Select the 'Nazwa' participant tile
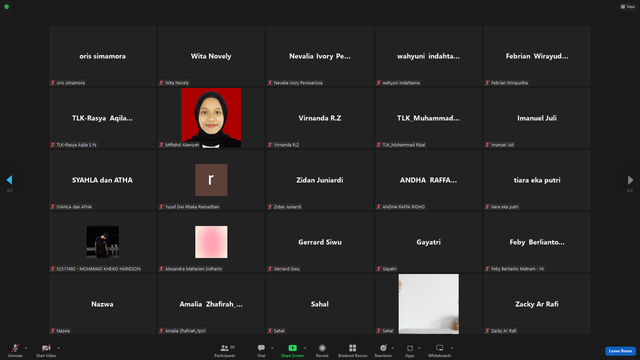 [102, 304]
